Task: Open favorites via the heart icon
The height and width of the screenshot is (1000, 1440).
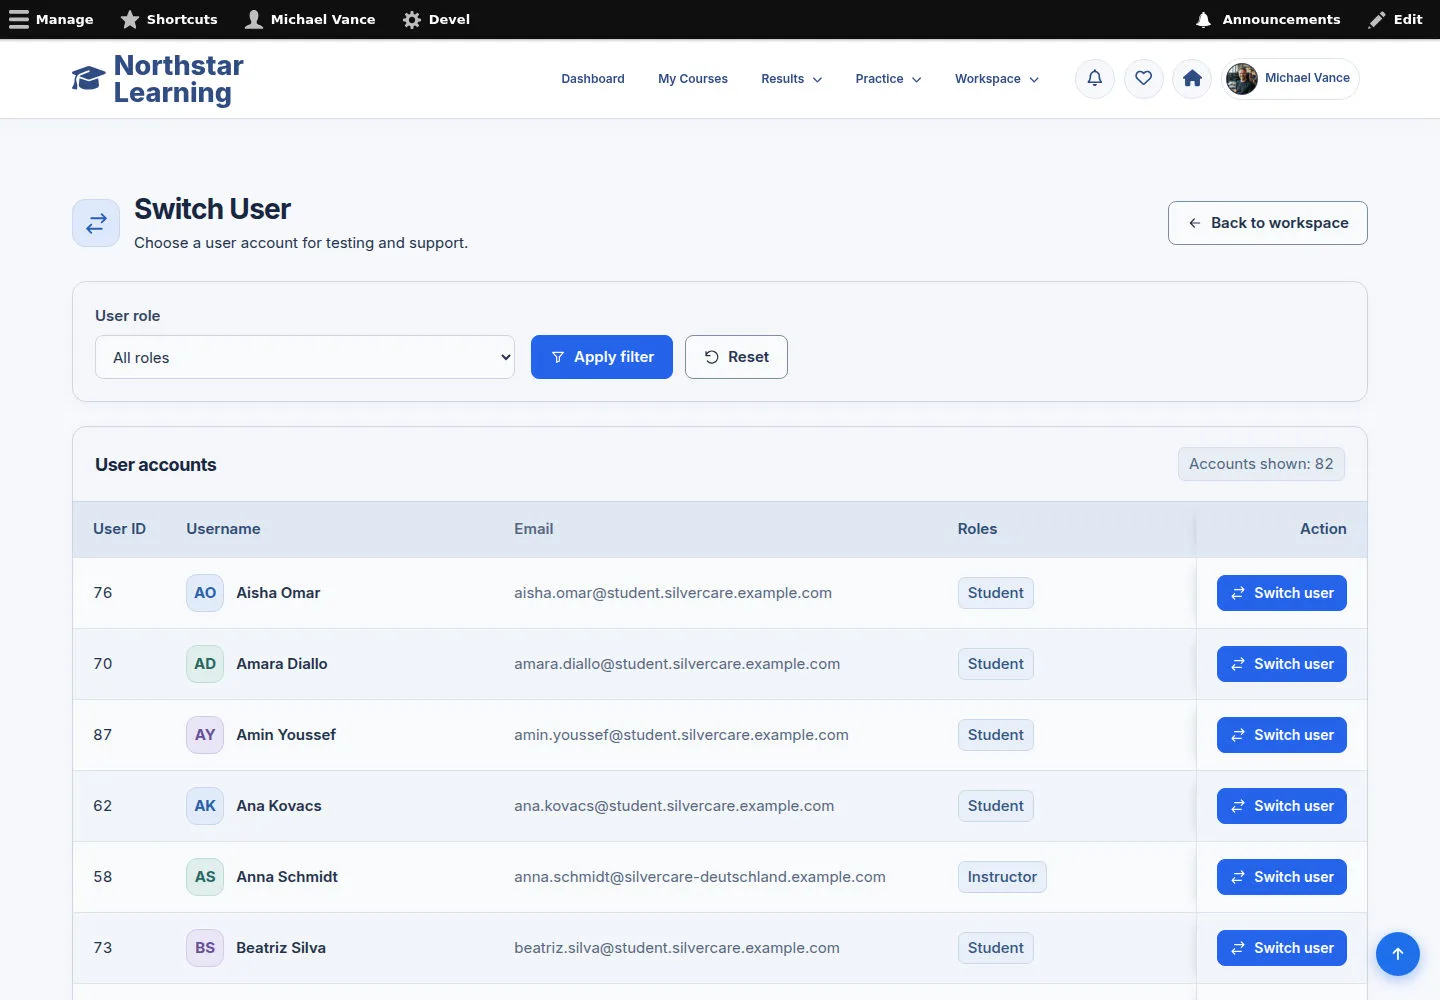Action: [x=1144, y=78]
